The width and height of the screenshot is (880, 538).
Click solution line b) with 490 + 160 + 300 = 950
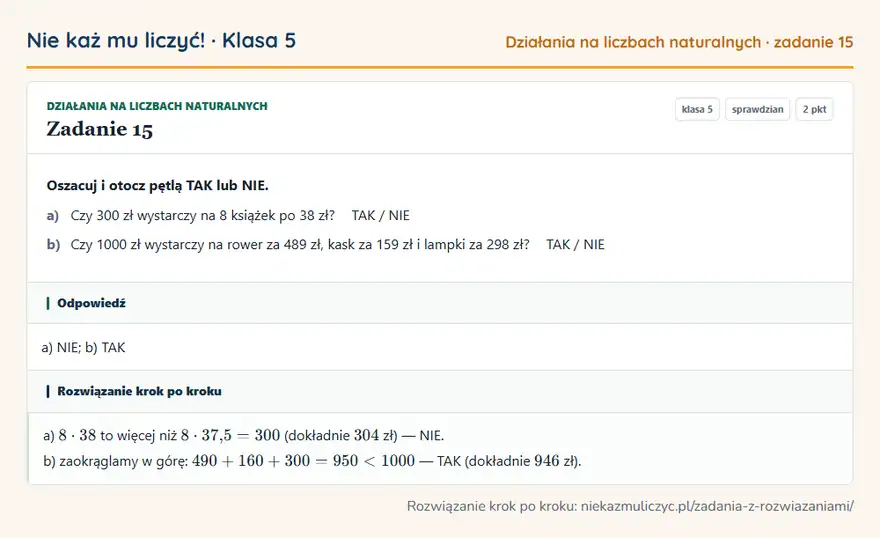click(x=312, y=461)
